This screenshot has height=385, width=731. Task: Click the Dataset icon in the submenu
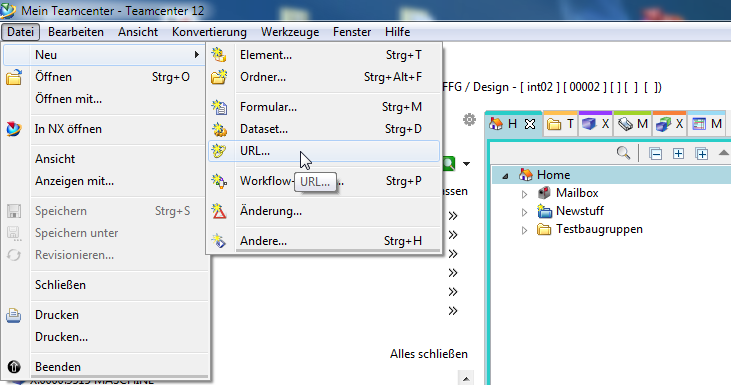(x=219, y=129)
